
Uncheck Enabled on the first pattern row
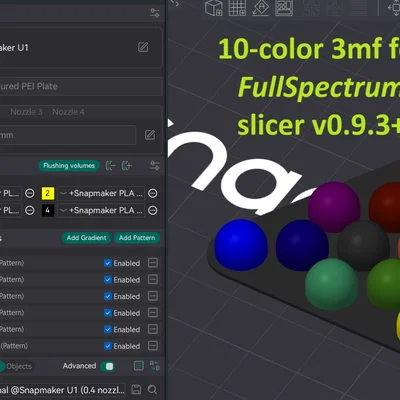pyautogui.click(x=108, y=263)
